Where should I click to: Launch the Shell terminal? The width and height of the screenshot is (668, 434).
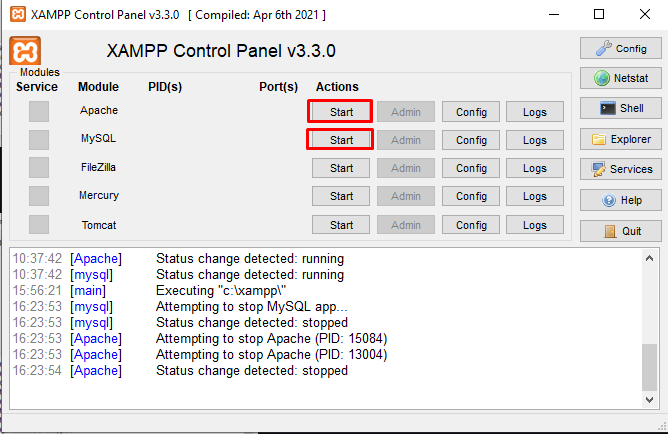[x=621, y=108]
